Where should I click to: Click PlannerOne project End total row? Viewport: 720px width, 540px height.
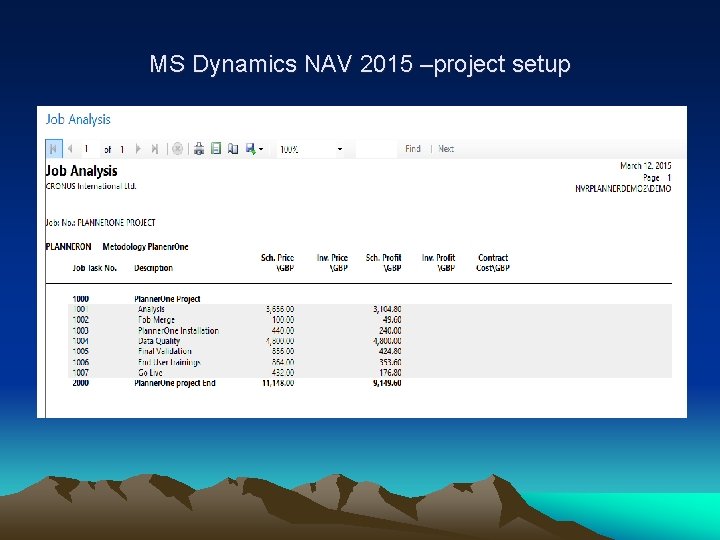(174, 383)
